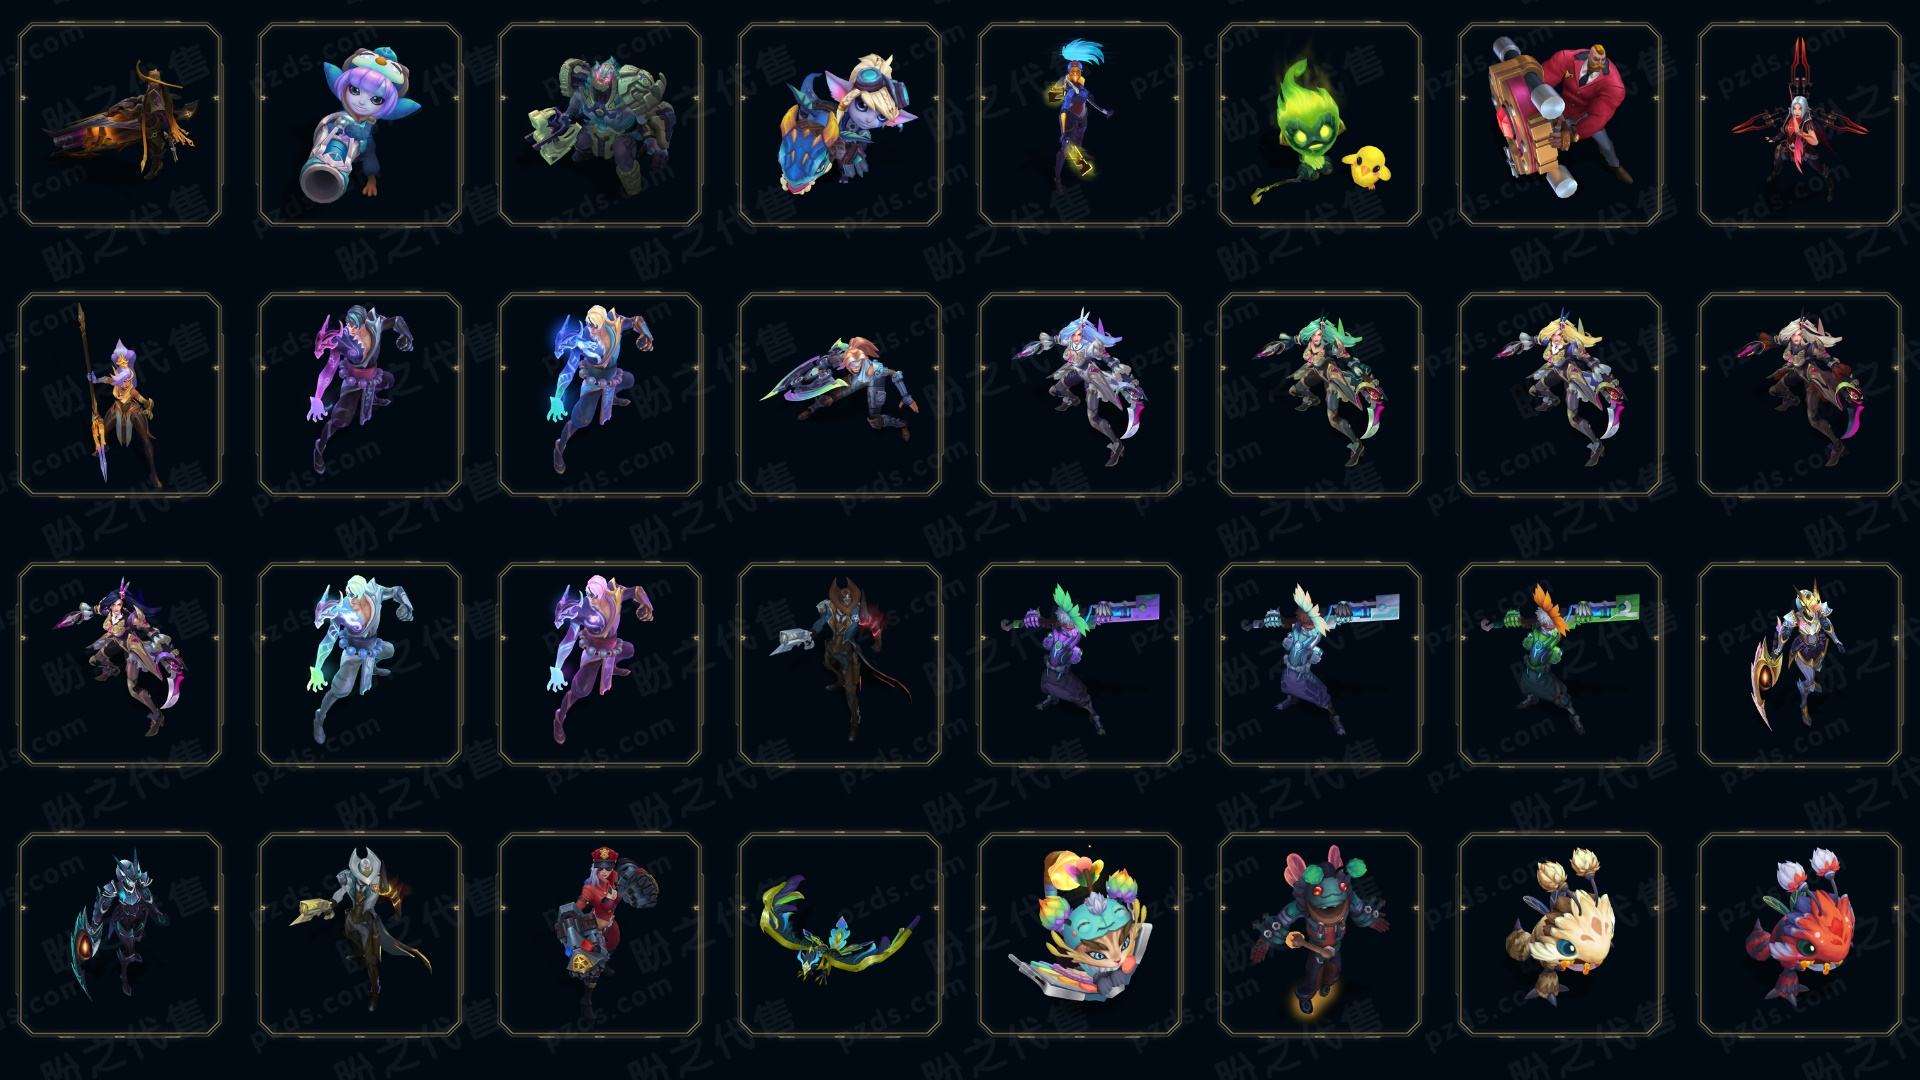Choose the rainbow cat painter little legend

[1079, 934]
